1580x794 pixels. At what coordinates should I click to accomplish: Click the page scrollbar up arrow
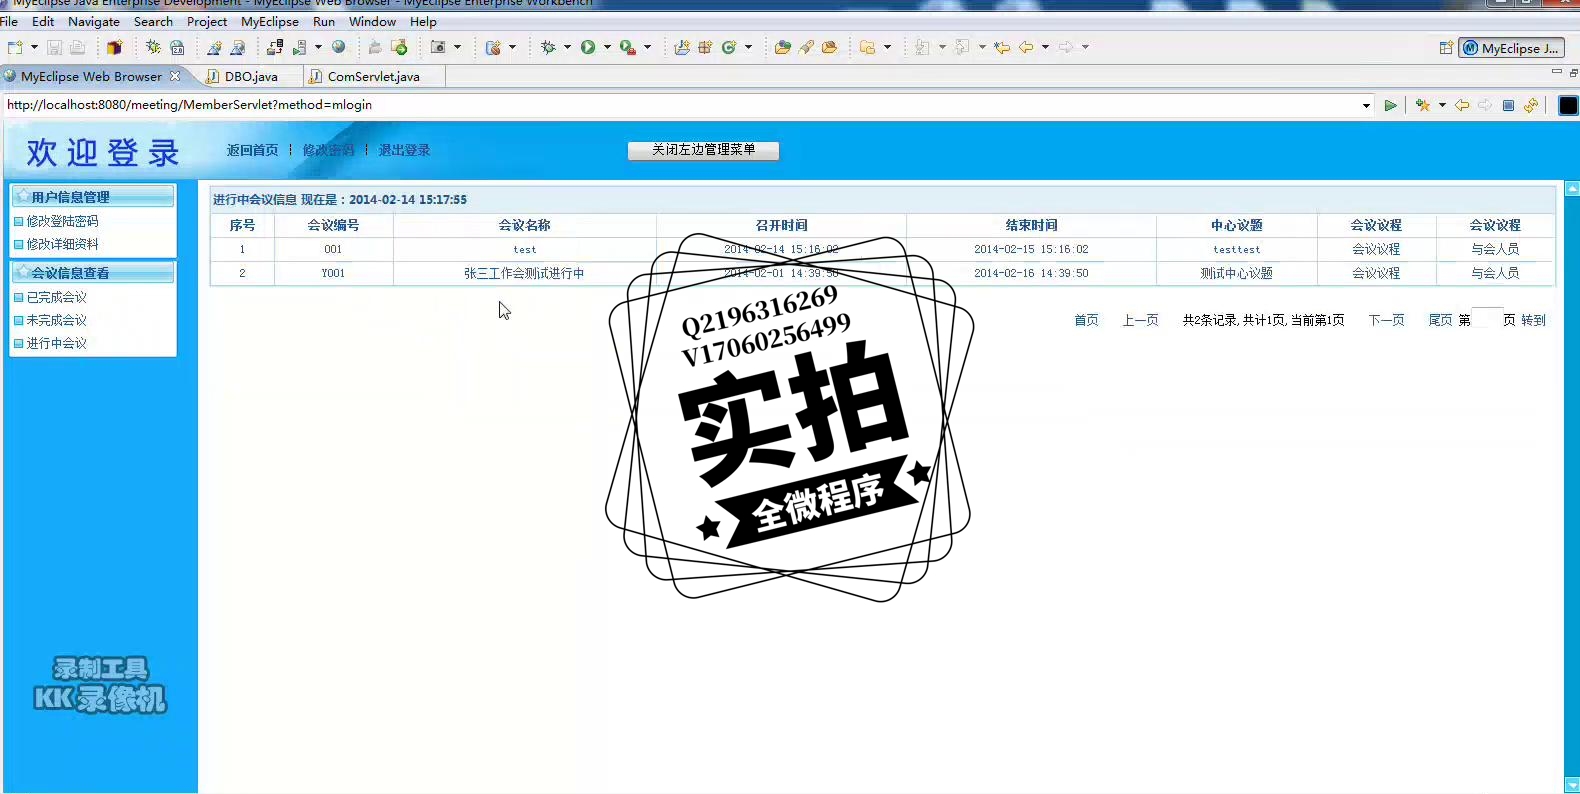[1572, 188]
